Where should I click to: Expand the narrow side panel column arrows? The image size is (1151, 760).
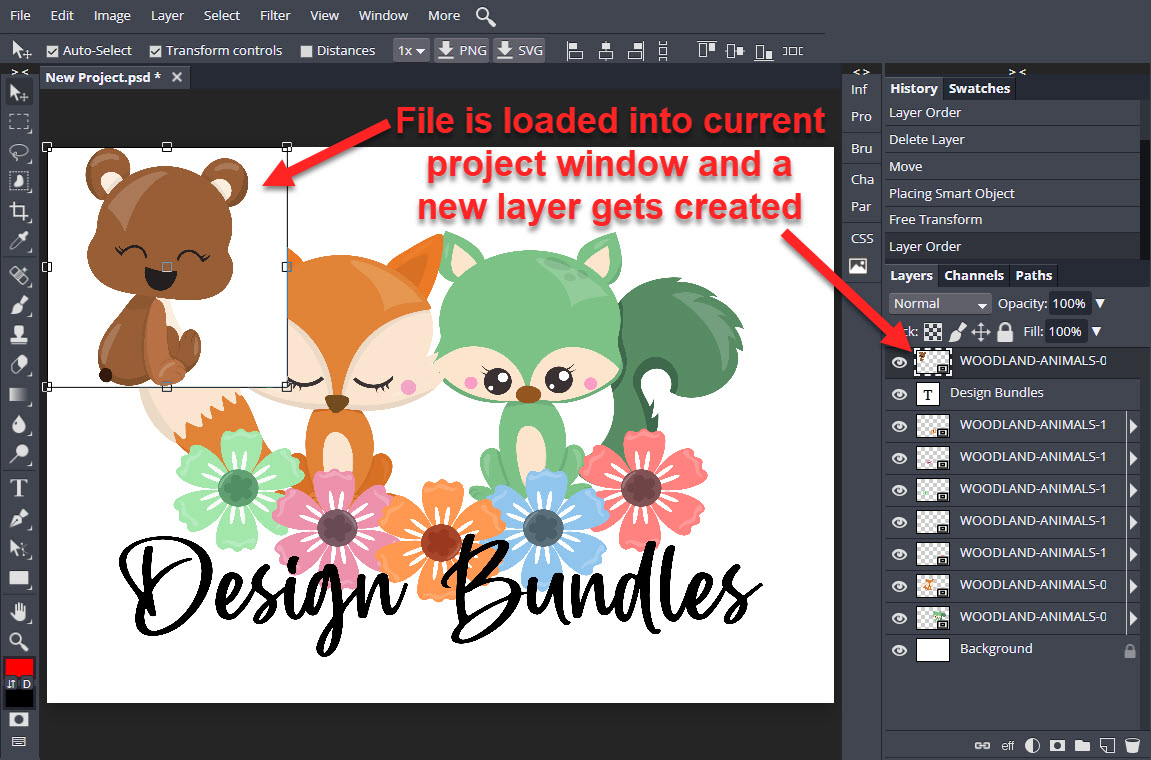[860, 71]
